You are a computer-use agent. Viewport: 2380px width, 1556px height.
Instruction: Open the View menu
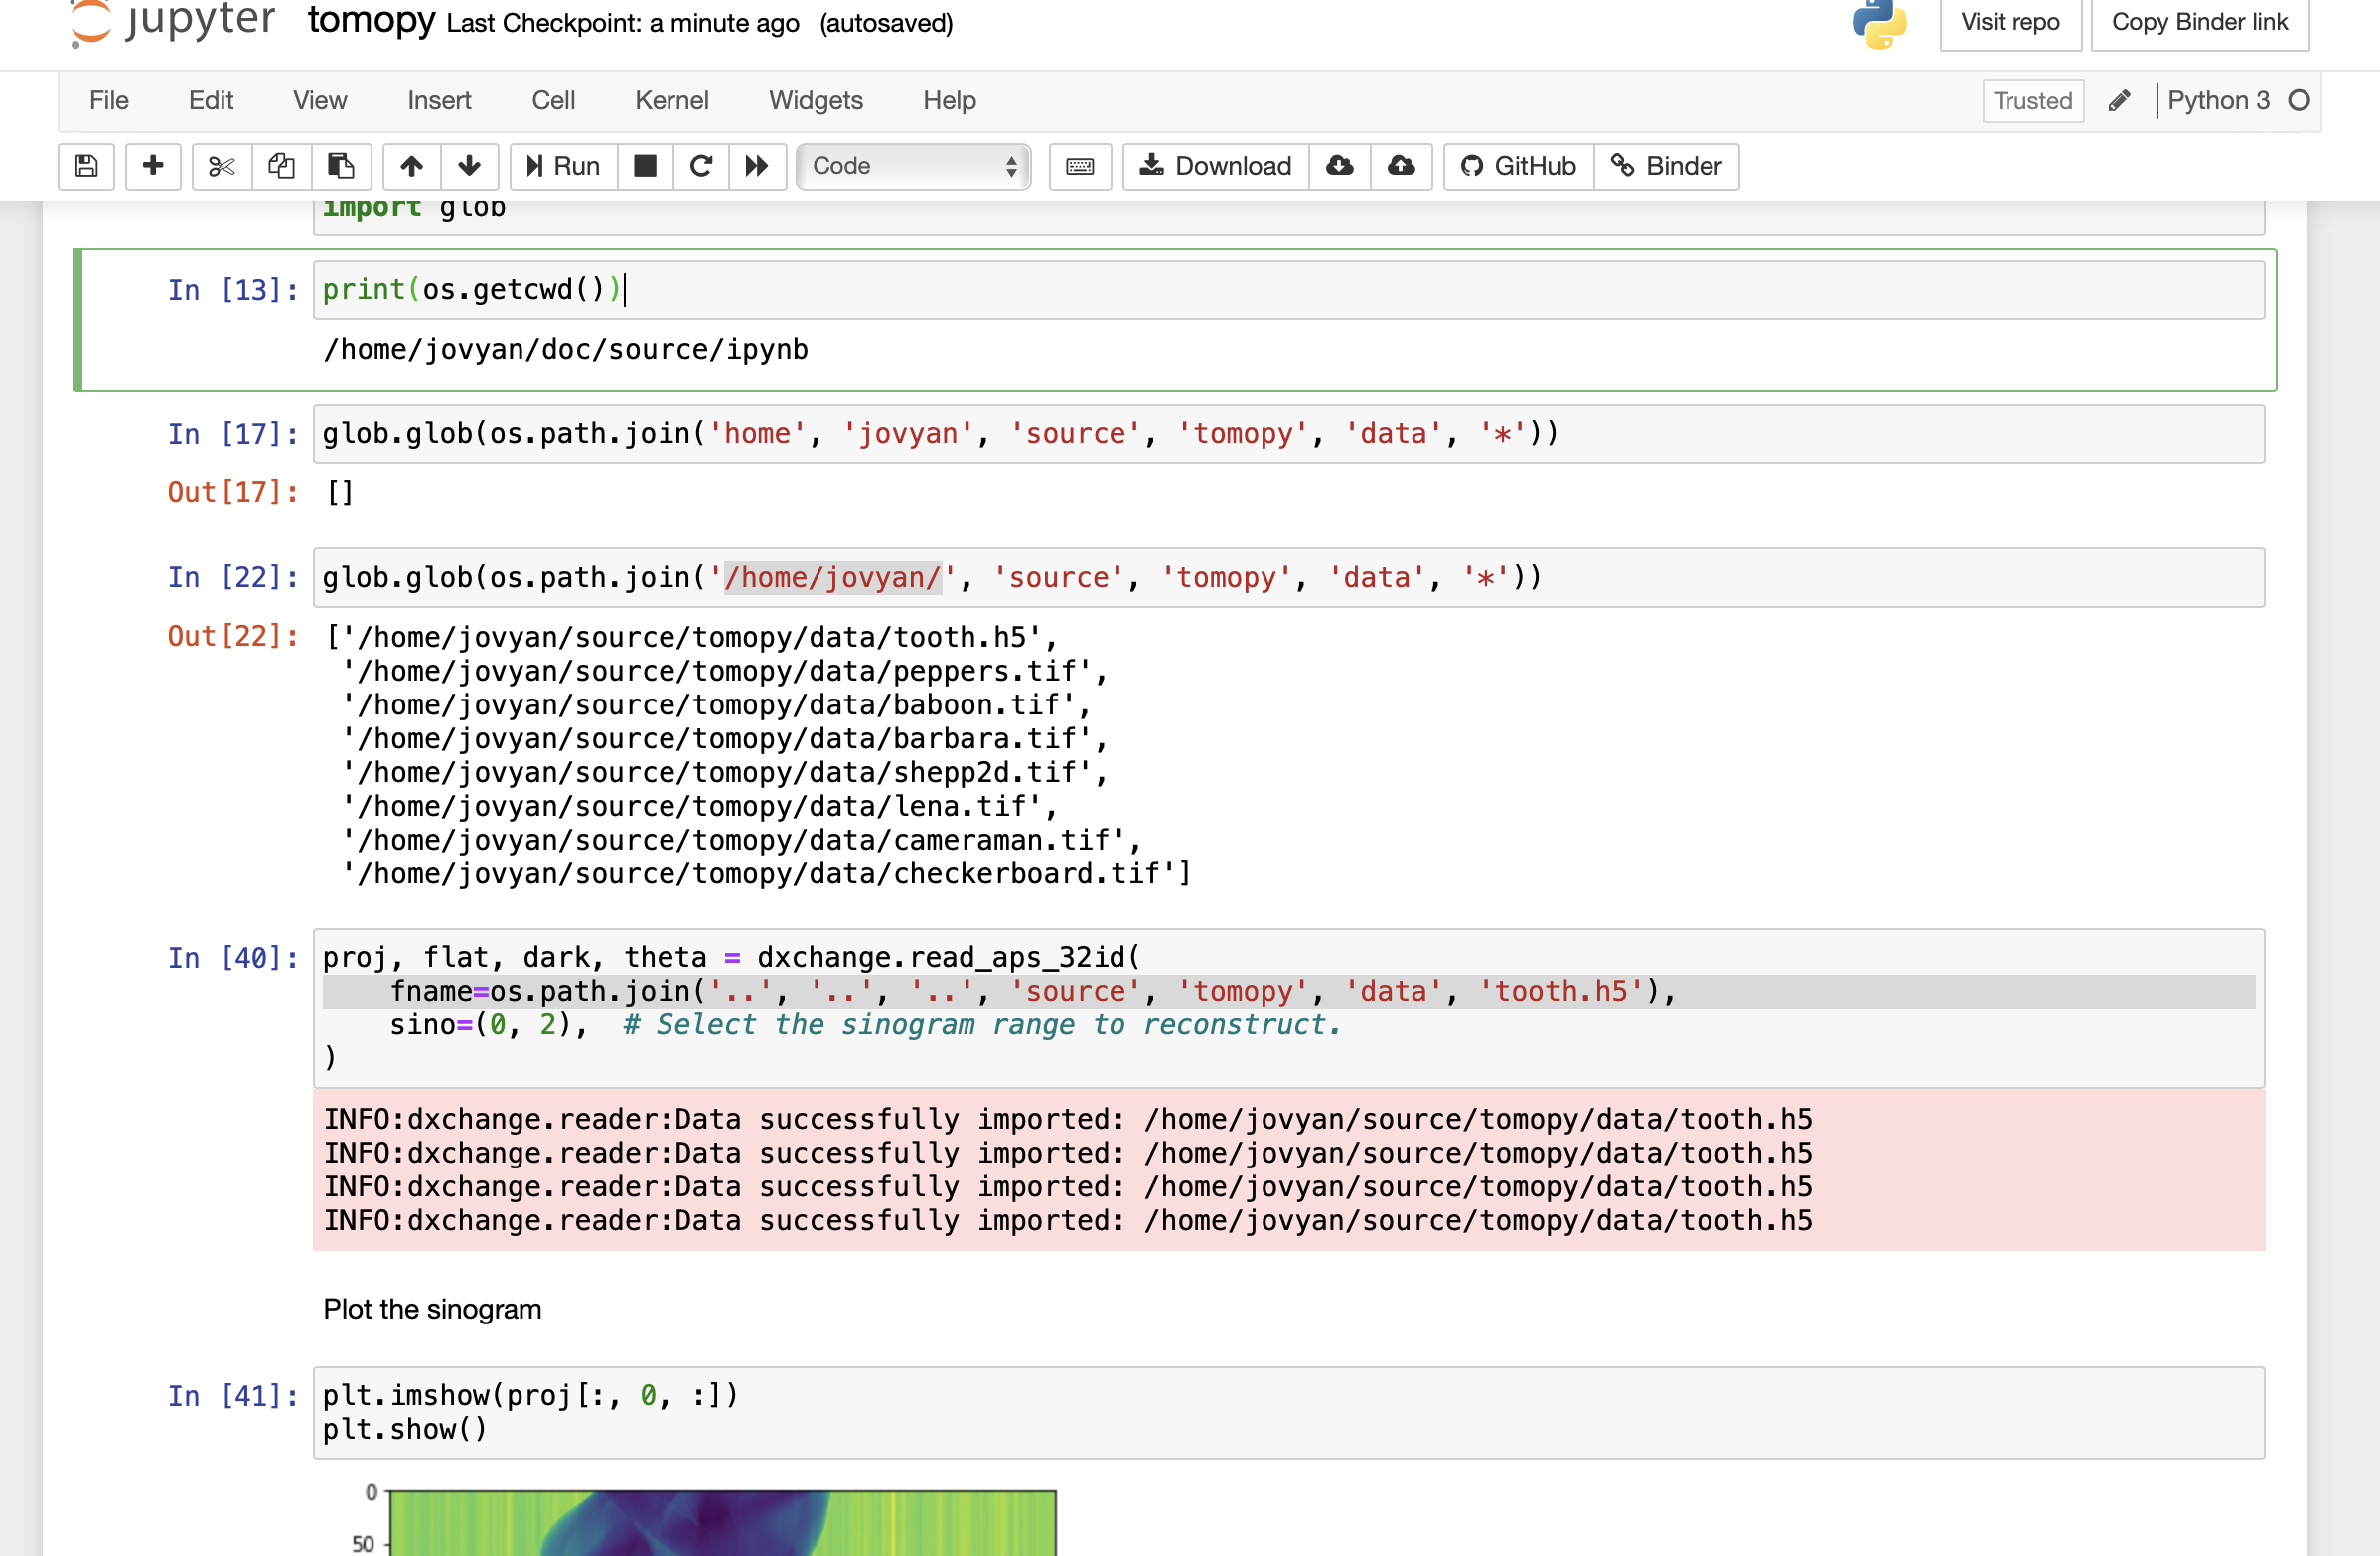pyautogui.click(x=320, y=101)
